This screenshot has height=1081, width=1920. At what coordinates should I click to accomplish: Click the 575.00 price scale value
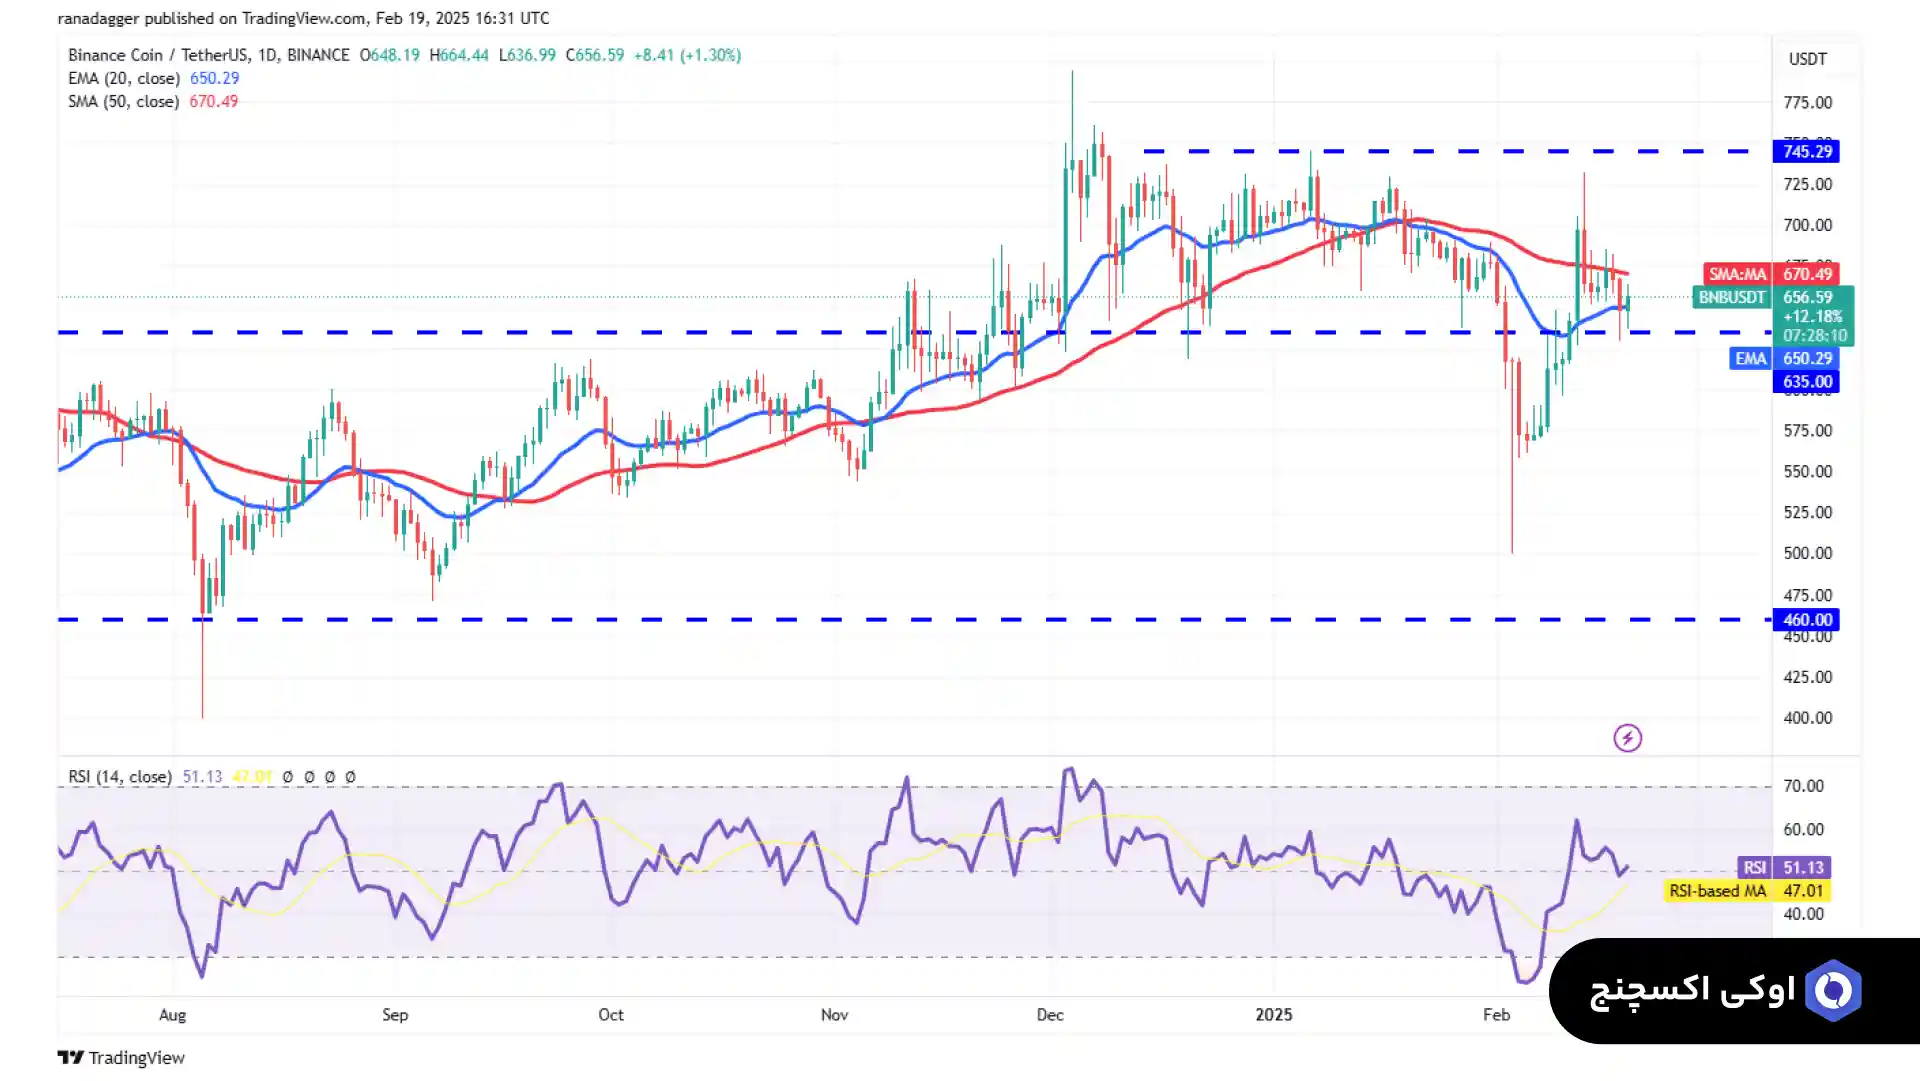coord(1808,430)
